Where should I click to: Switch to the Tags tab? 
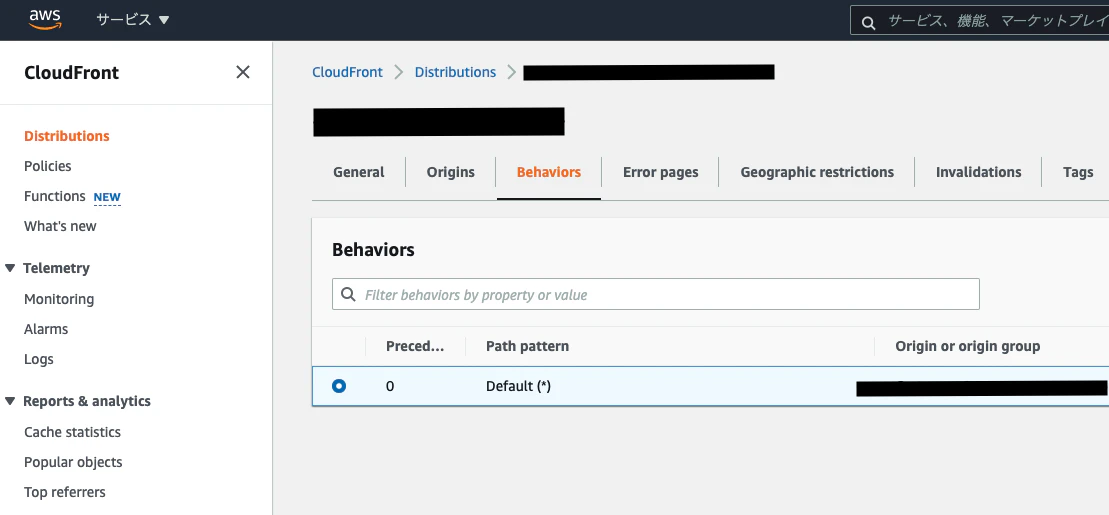coord(1078,172)
